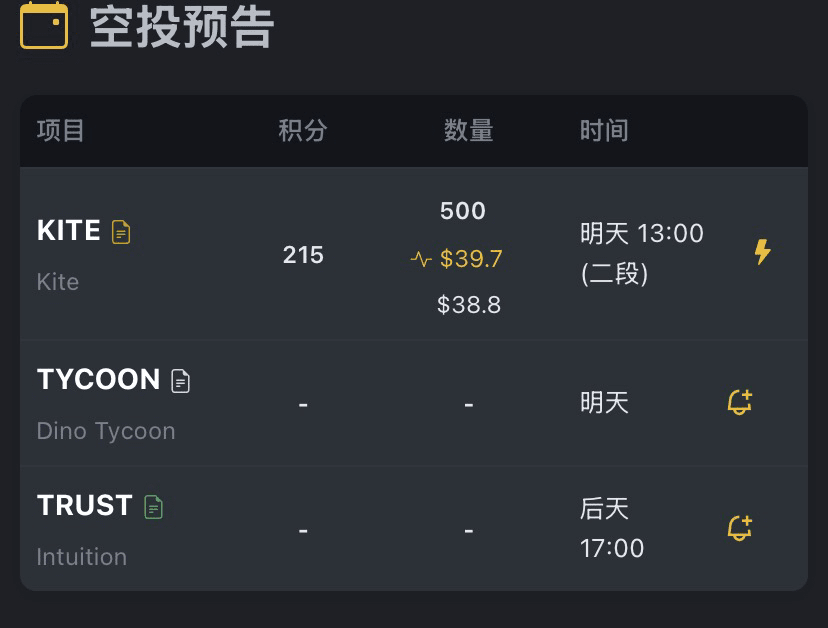Select the 项目 column header

[x=61, y=130]
